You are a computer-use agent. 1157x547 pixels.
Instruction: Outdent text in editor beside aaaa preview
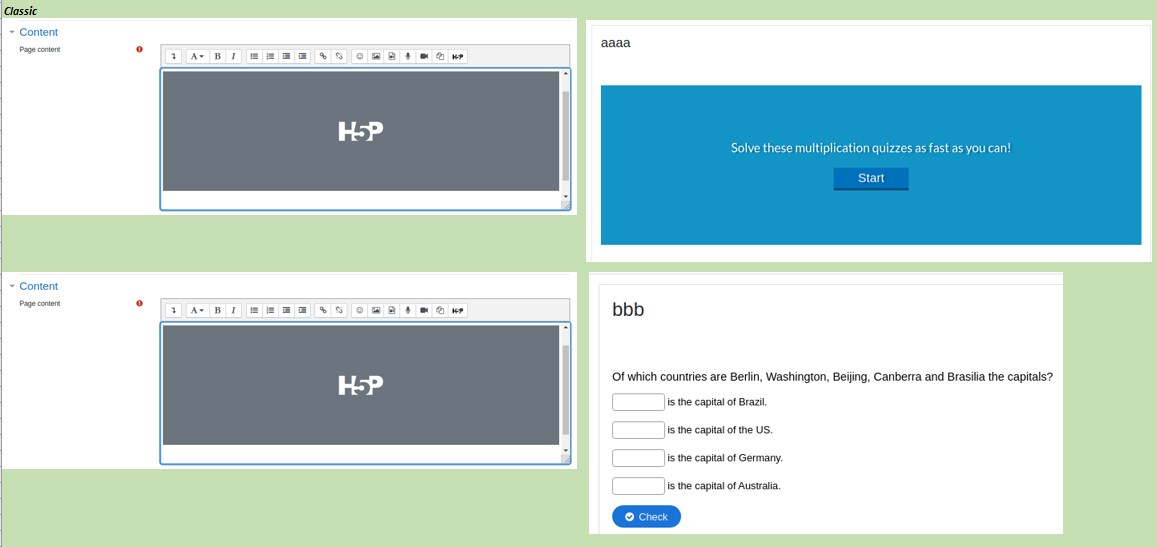(x=286, y=56)
